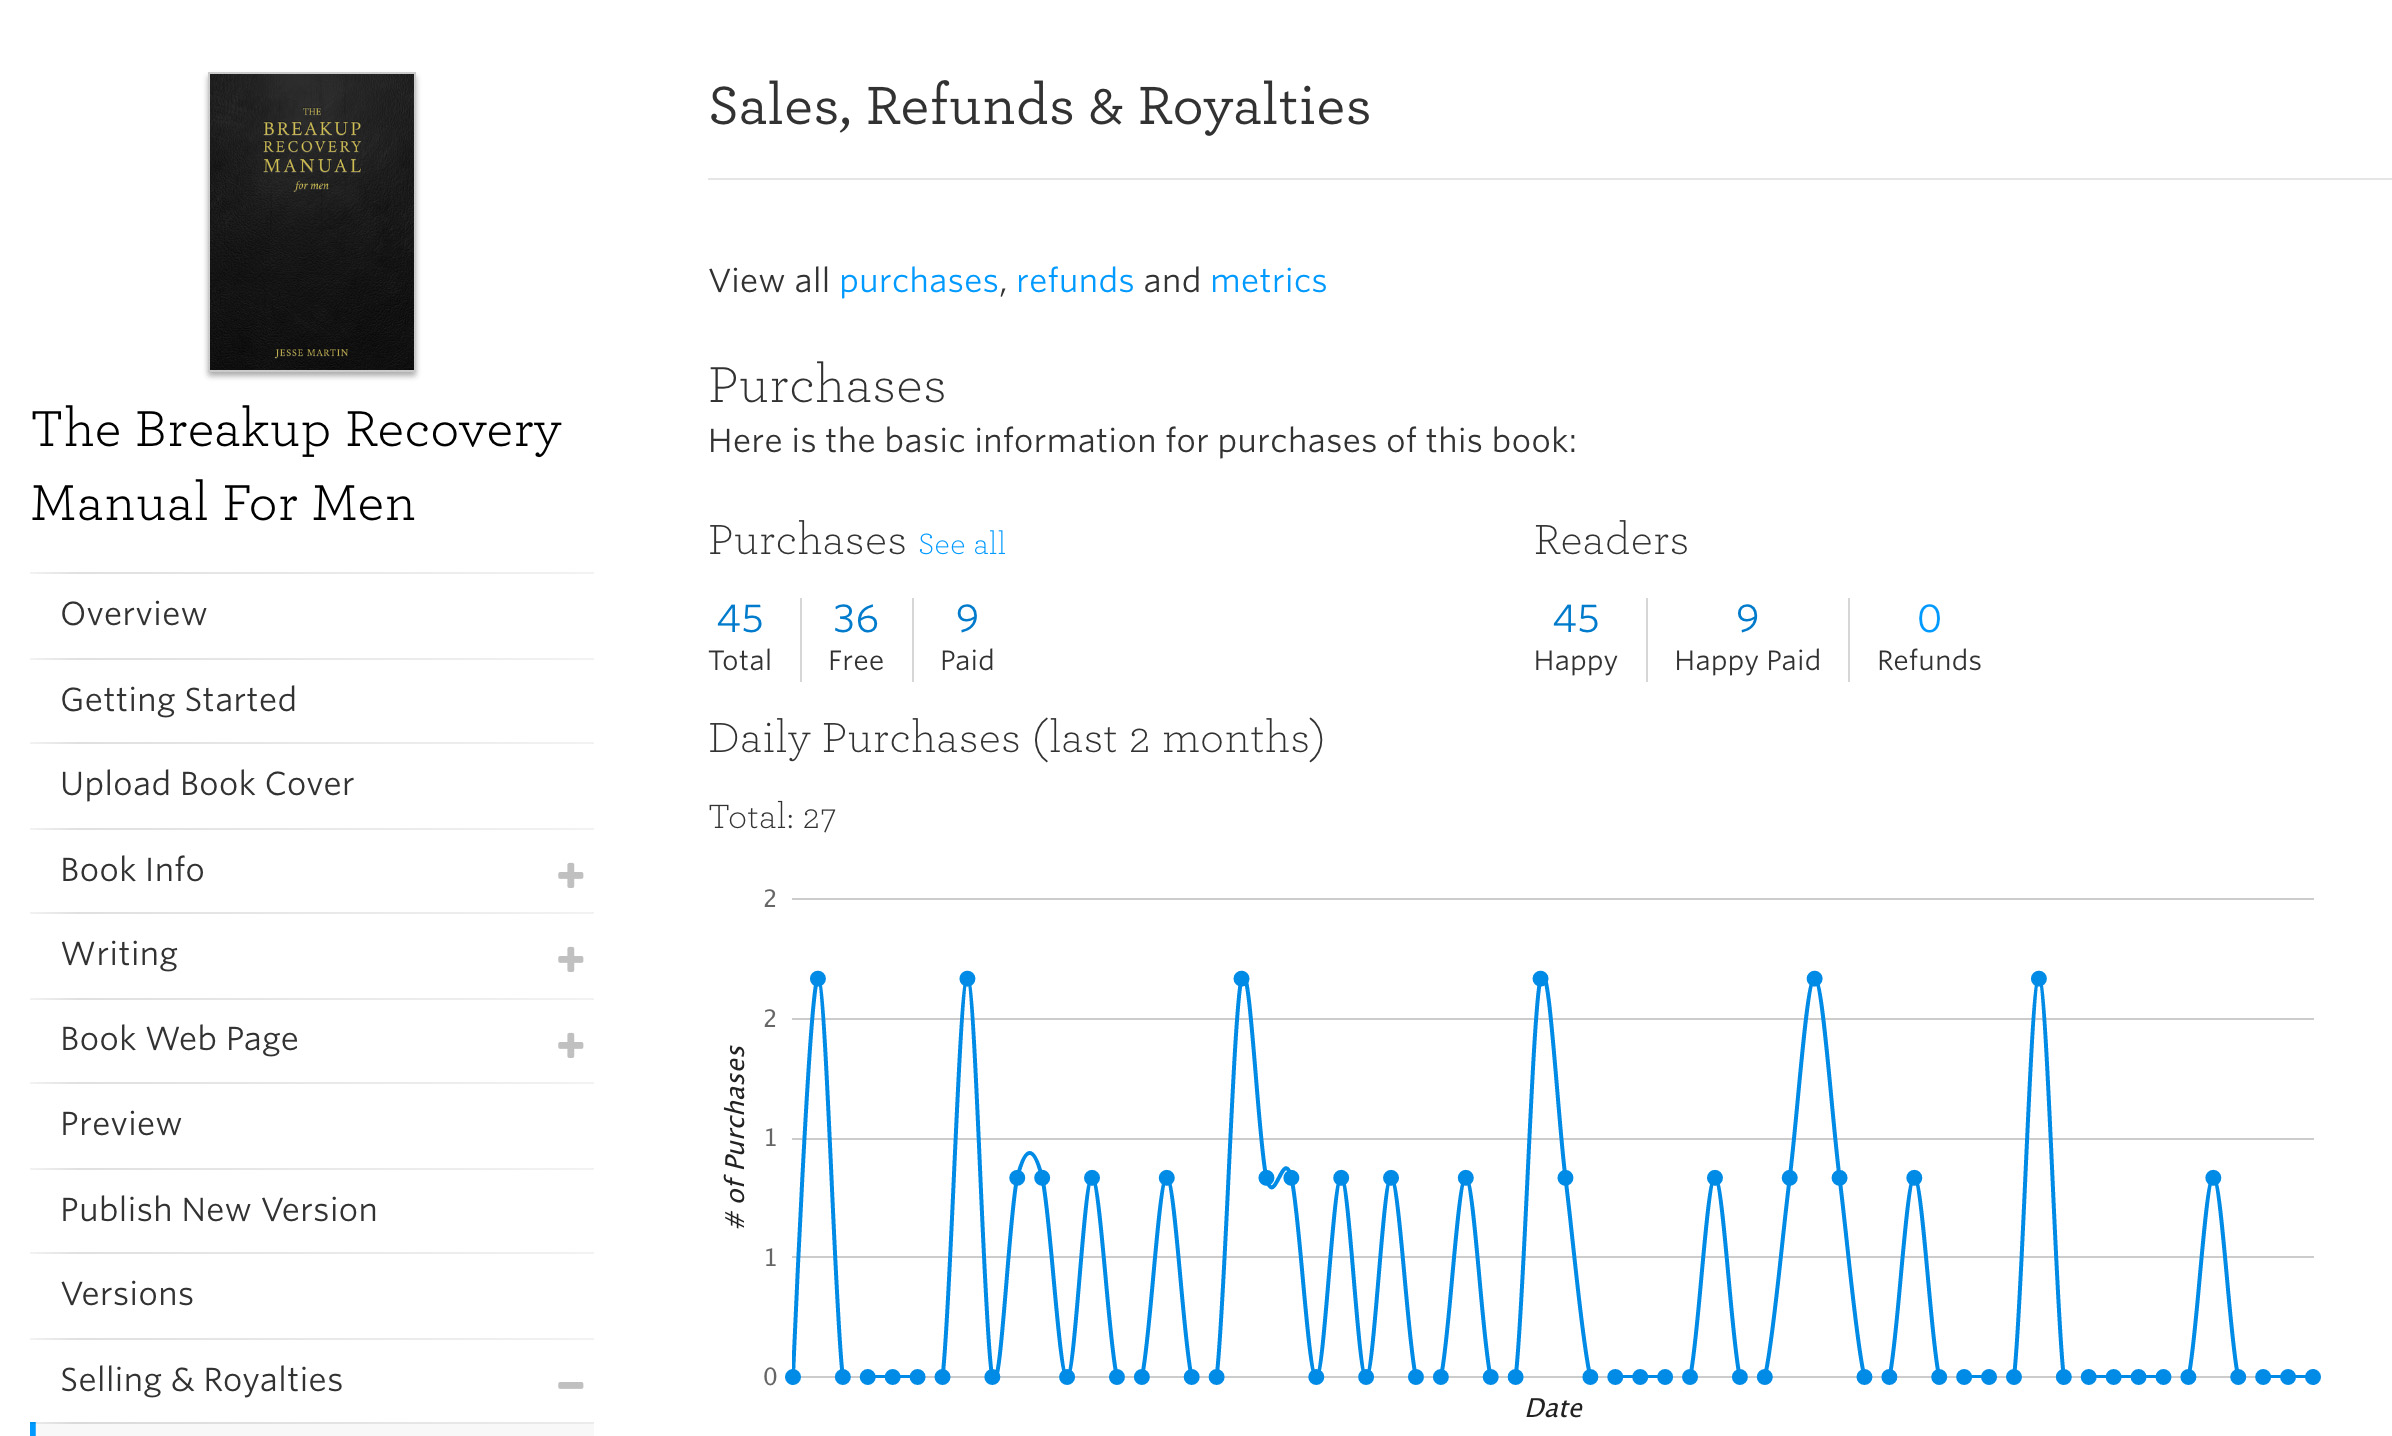Expand the Book Info plus icon

tap(570, 875)
